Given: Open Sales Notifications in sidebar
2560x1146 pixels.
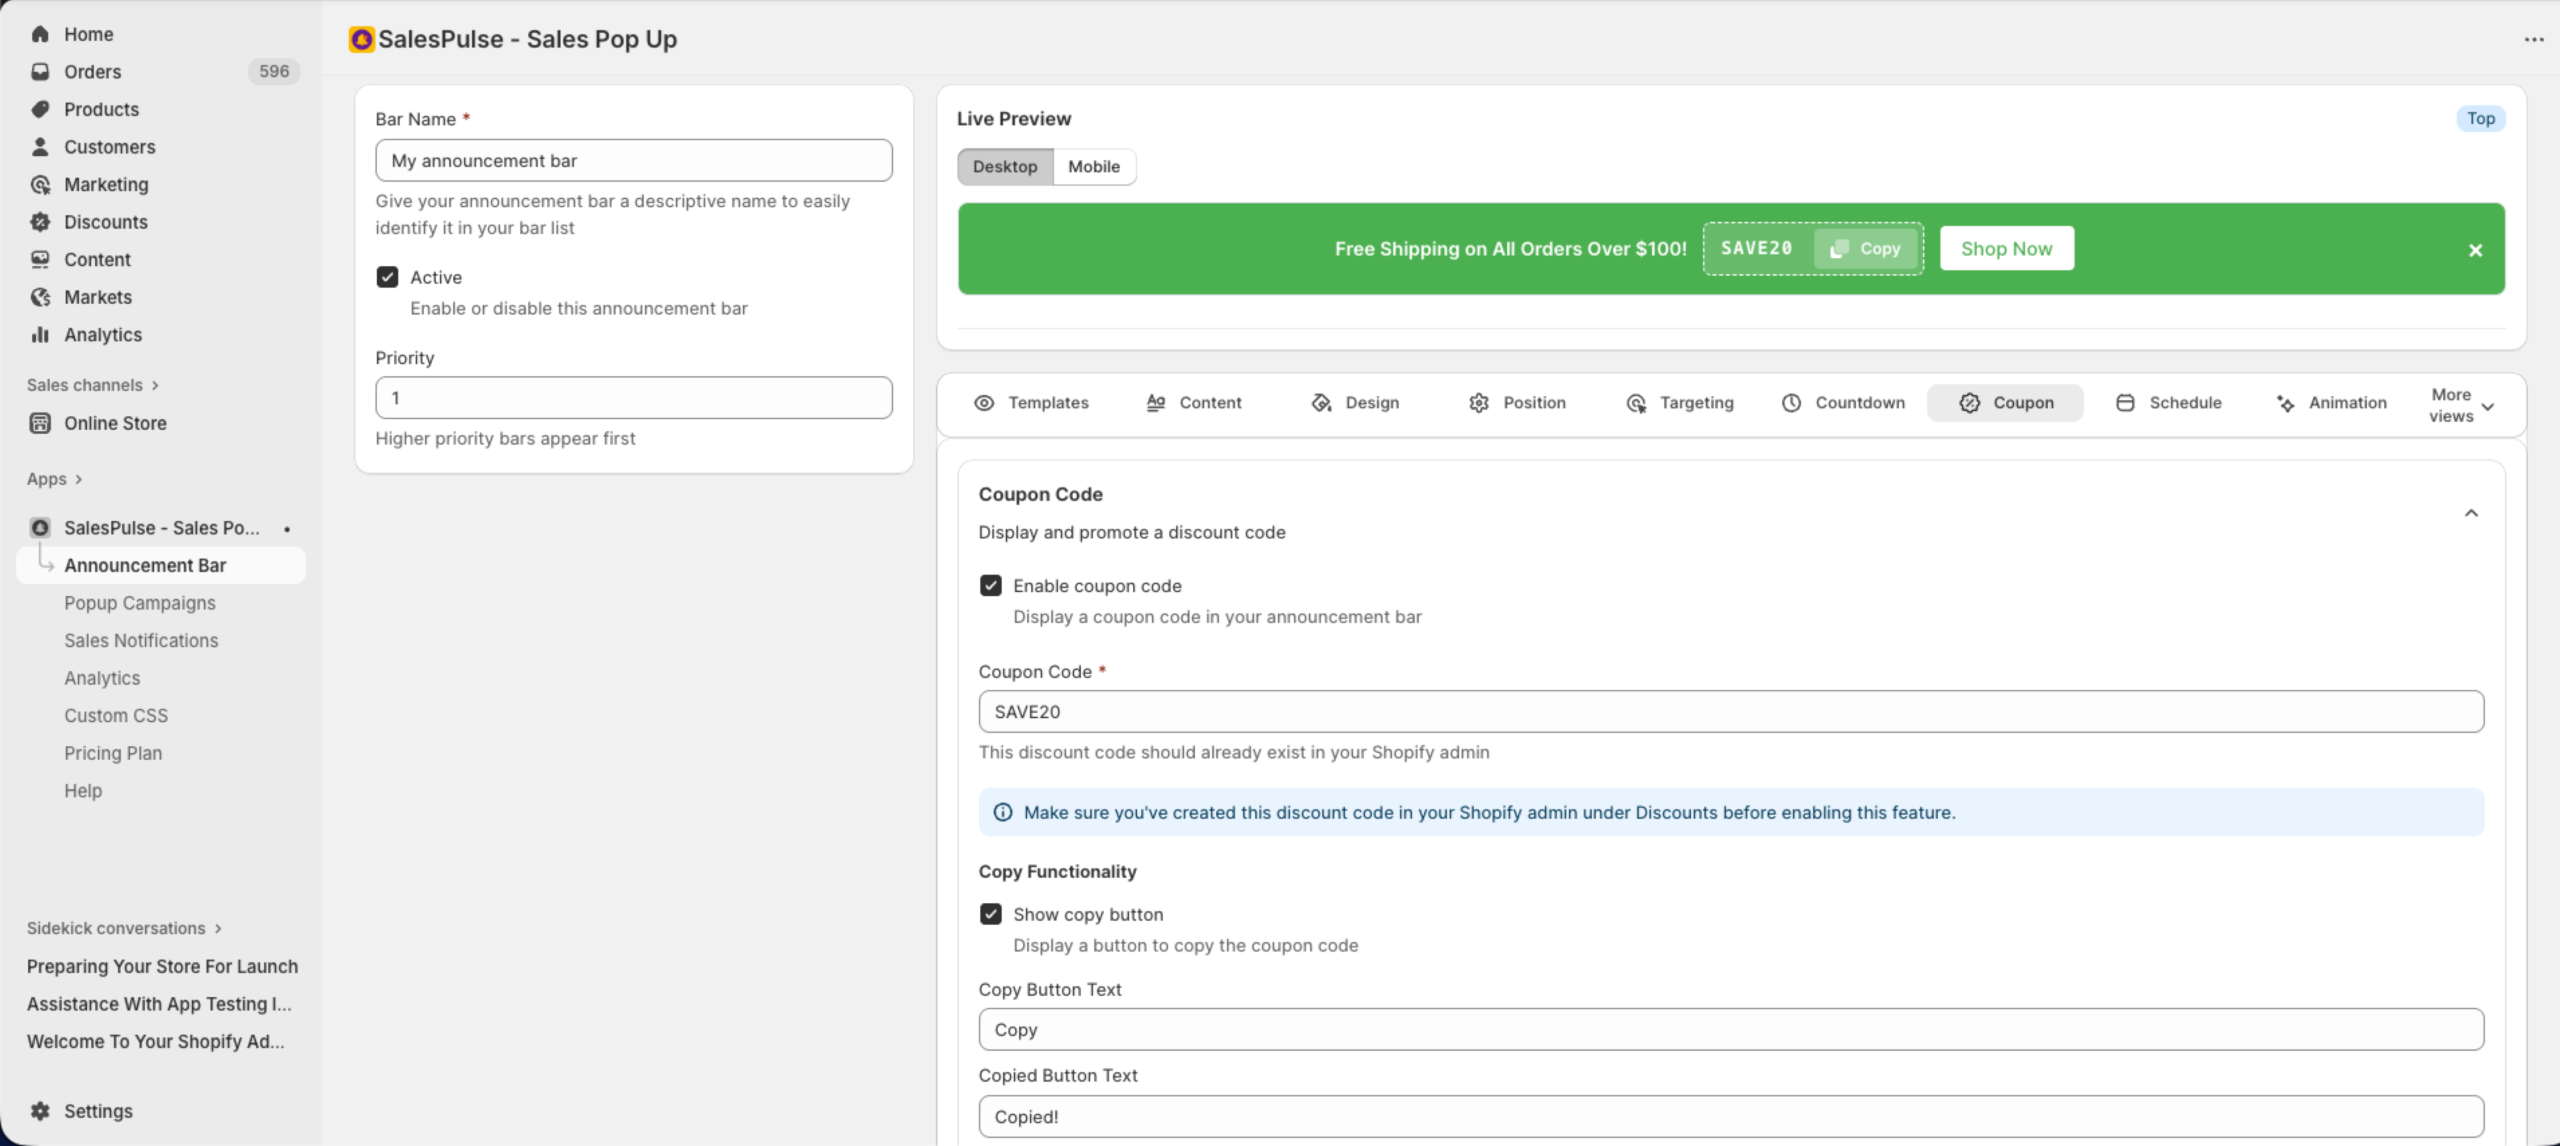Looking at the screenshot, I should click(141, 640).
